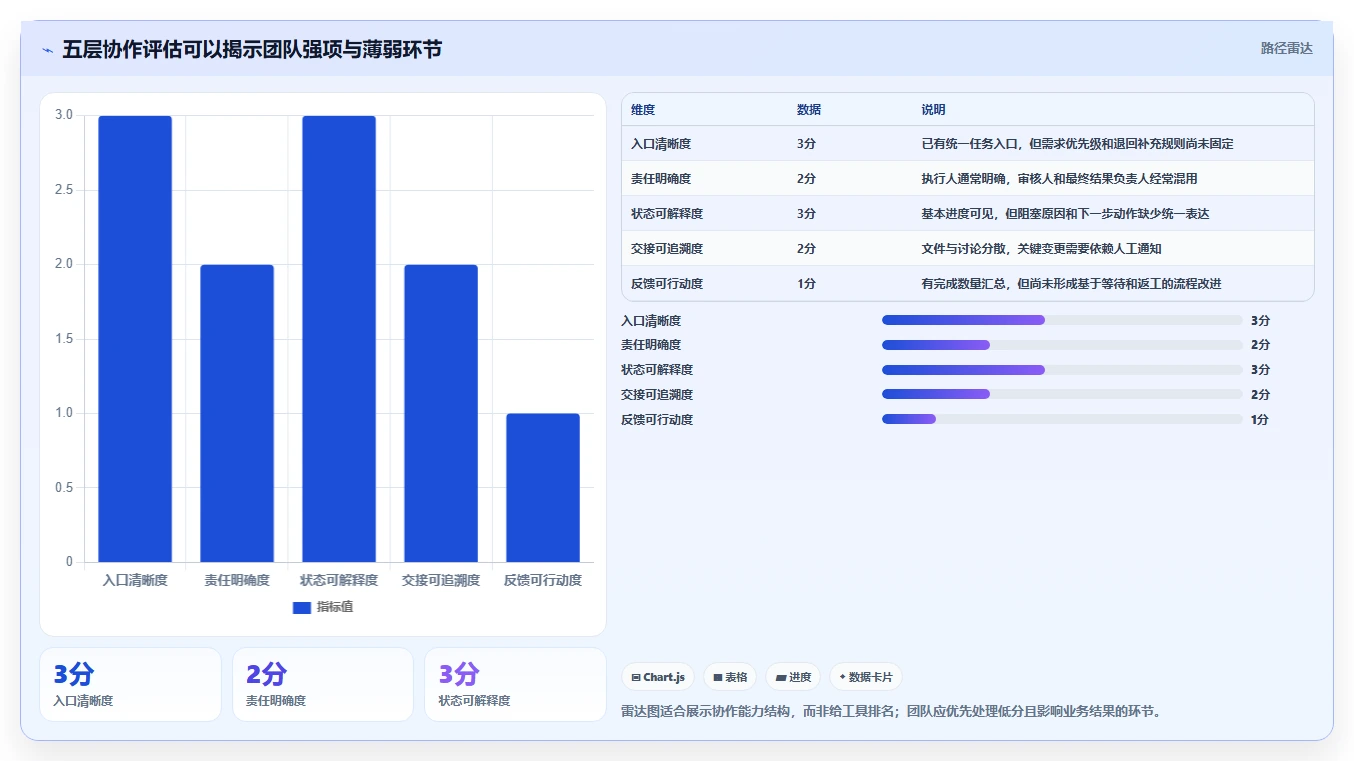Click the 反馈可行动度 x-axis label
Viewport: 1354px width, 761px height.
click(543, 580)
